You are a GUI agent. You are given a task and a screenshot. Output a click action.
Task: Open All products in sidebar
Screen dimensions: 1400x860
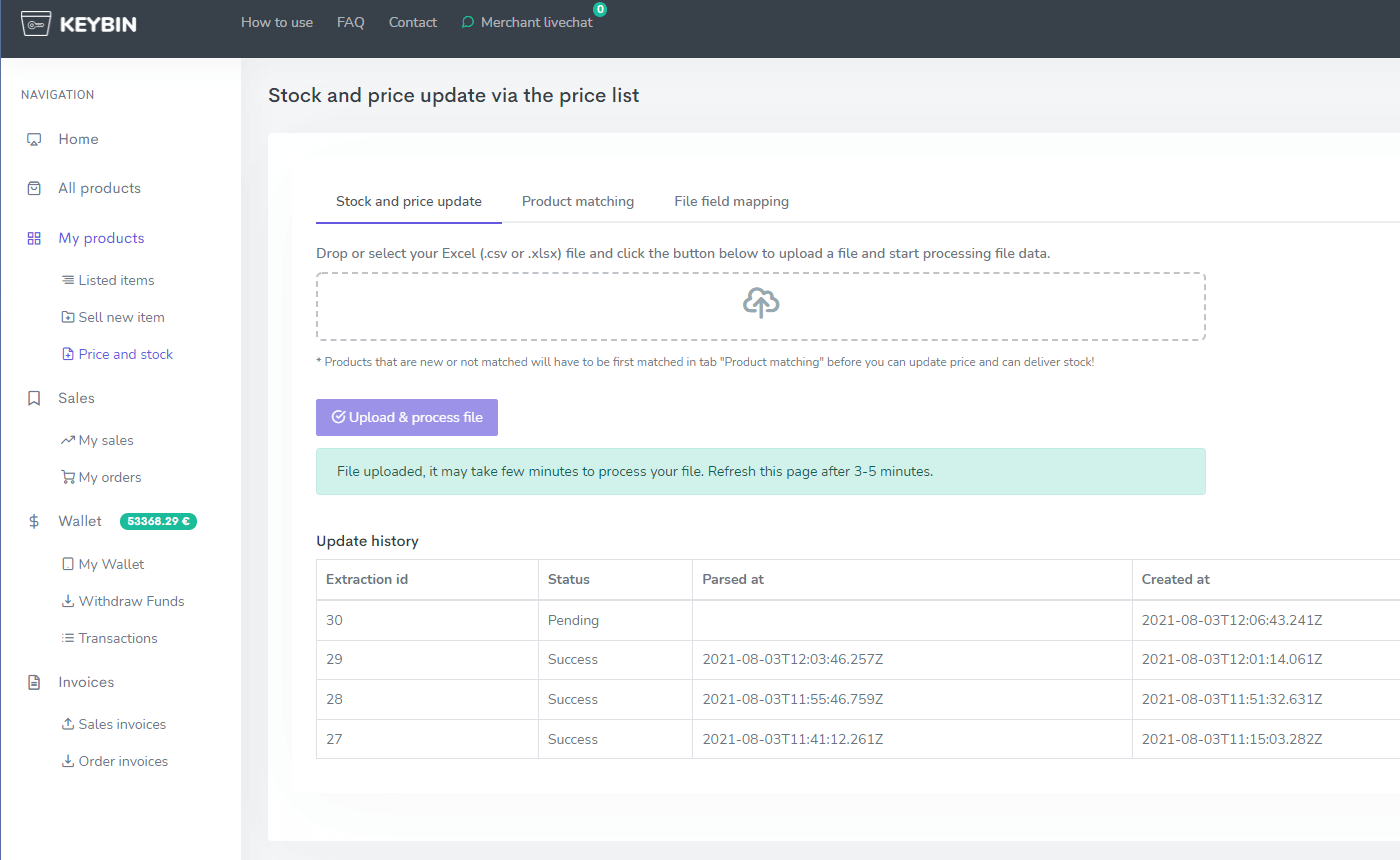pos(99,188)
